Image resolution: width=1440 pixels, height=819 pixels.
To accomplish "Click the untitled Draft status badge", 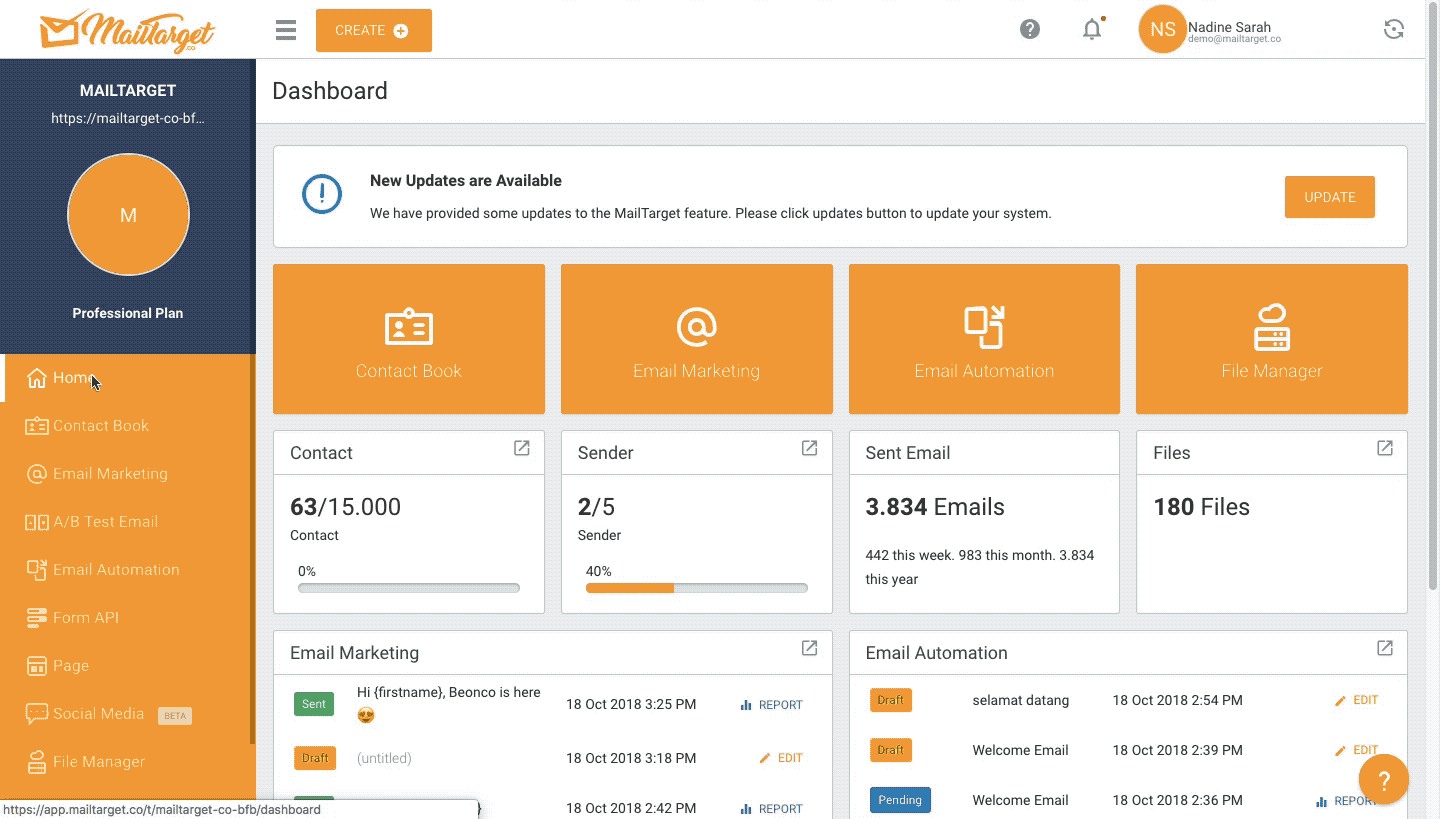I will (x=315, y=758).
